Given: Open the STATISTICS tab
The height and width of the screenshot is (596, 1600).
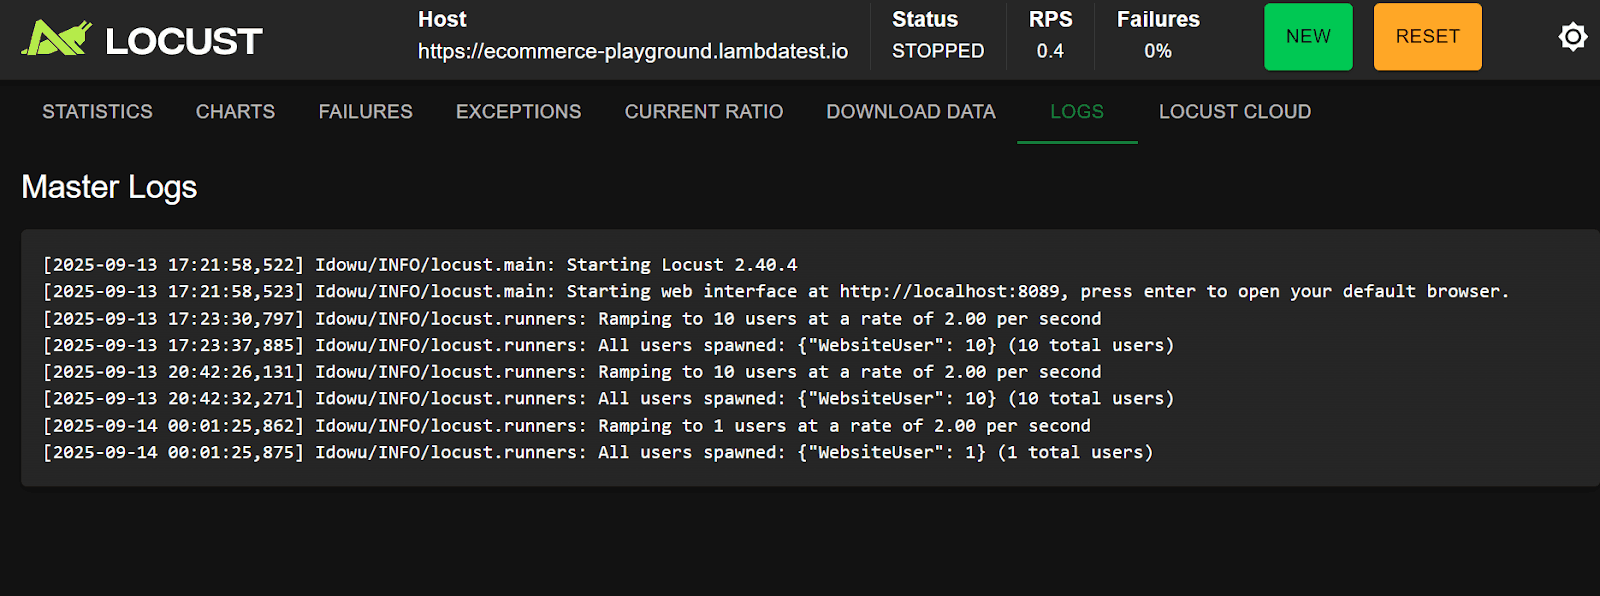Looking at the screenshot, I should (x=97, y=112).
